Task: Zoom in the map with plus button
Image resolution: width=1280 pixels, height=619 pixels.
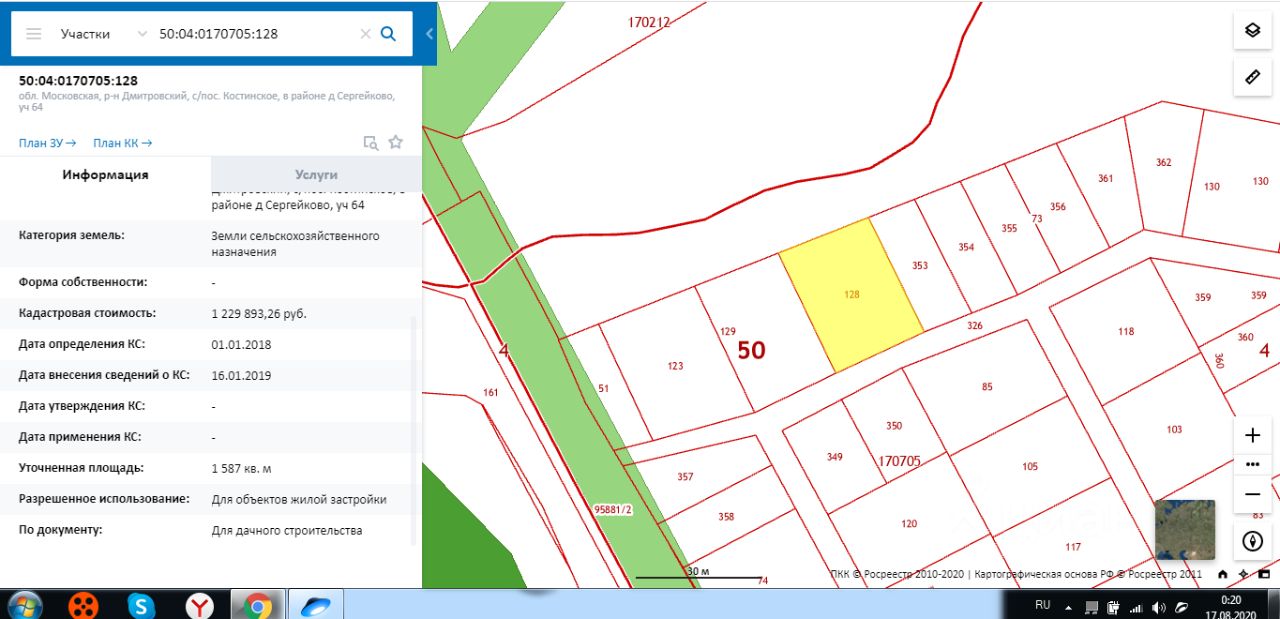Action: click(x=1252, y=435)
